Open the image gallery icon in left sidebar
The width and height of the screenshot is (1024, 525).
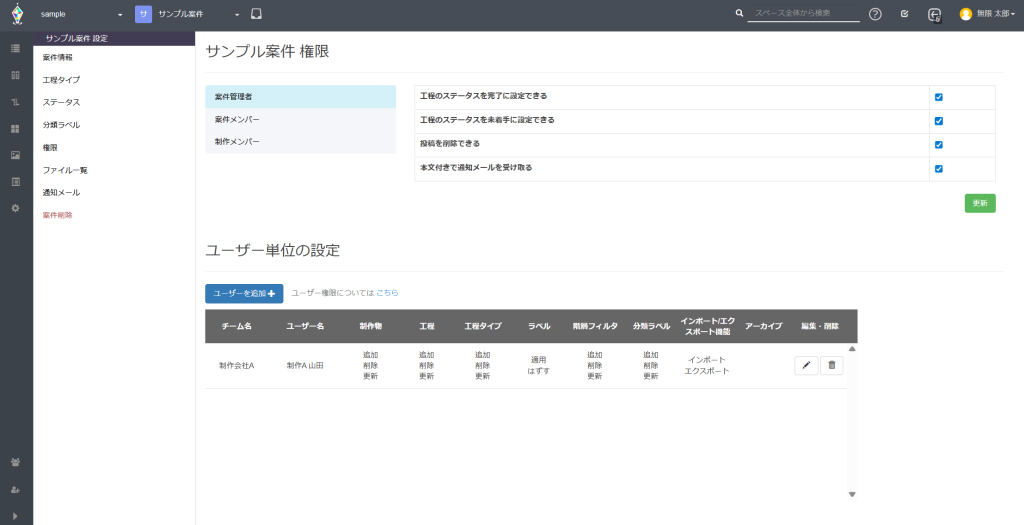15,155
